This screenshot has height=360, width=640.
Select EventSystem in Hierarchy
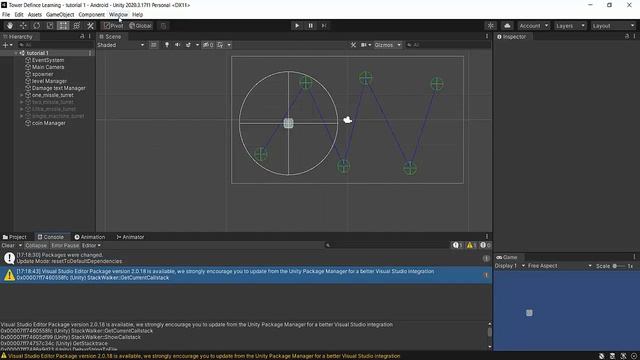point(48,60)
